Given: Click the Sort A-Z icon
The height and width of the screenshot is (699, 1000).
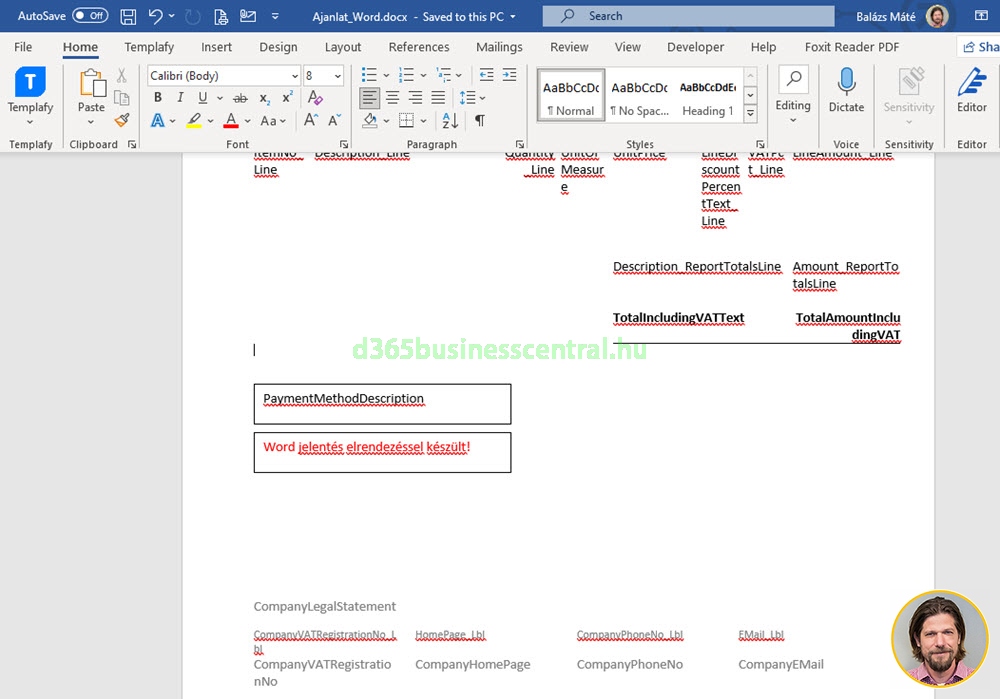Looking at the screenshot, I should (x=450, y=121).
